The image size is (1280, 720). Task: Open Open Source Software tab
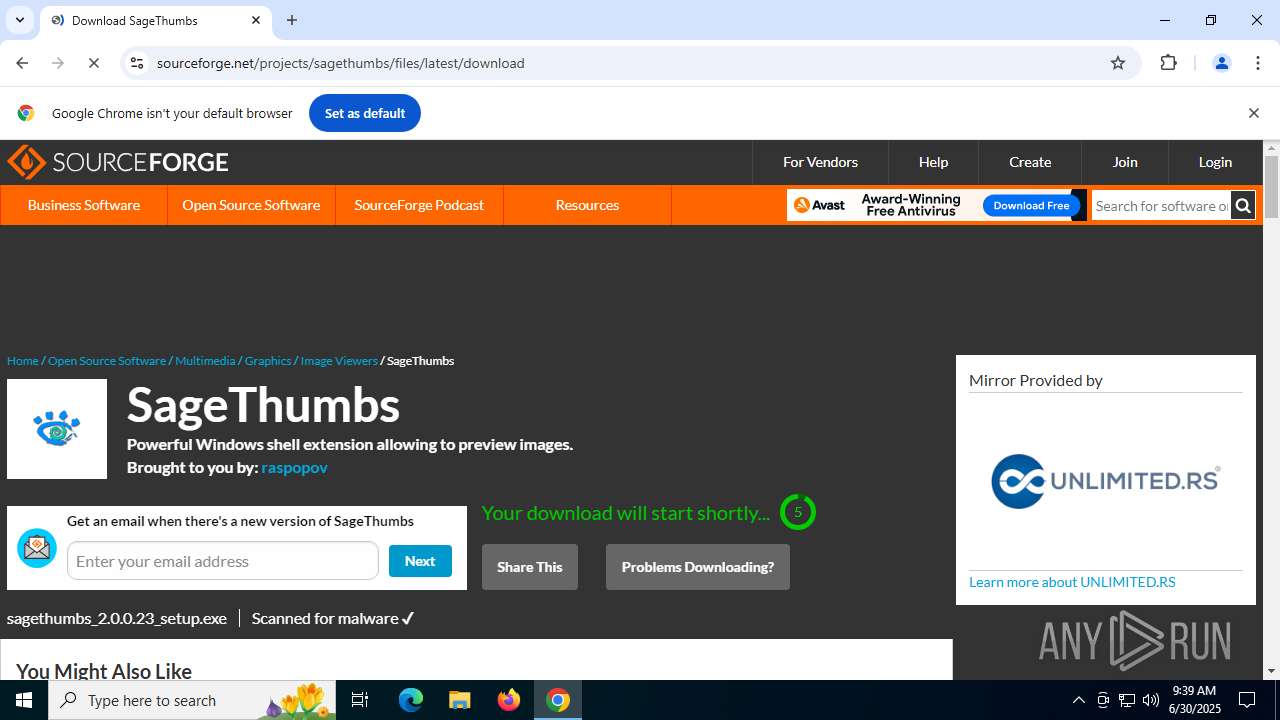coord(251,205)
